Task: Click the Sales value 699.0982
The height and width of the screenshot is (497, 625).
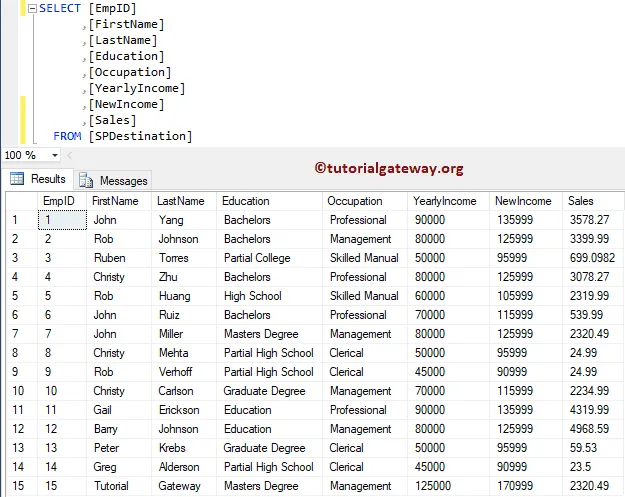Action: click(x=592, y=258)
